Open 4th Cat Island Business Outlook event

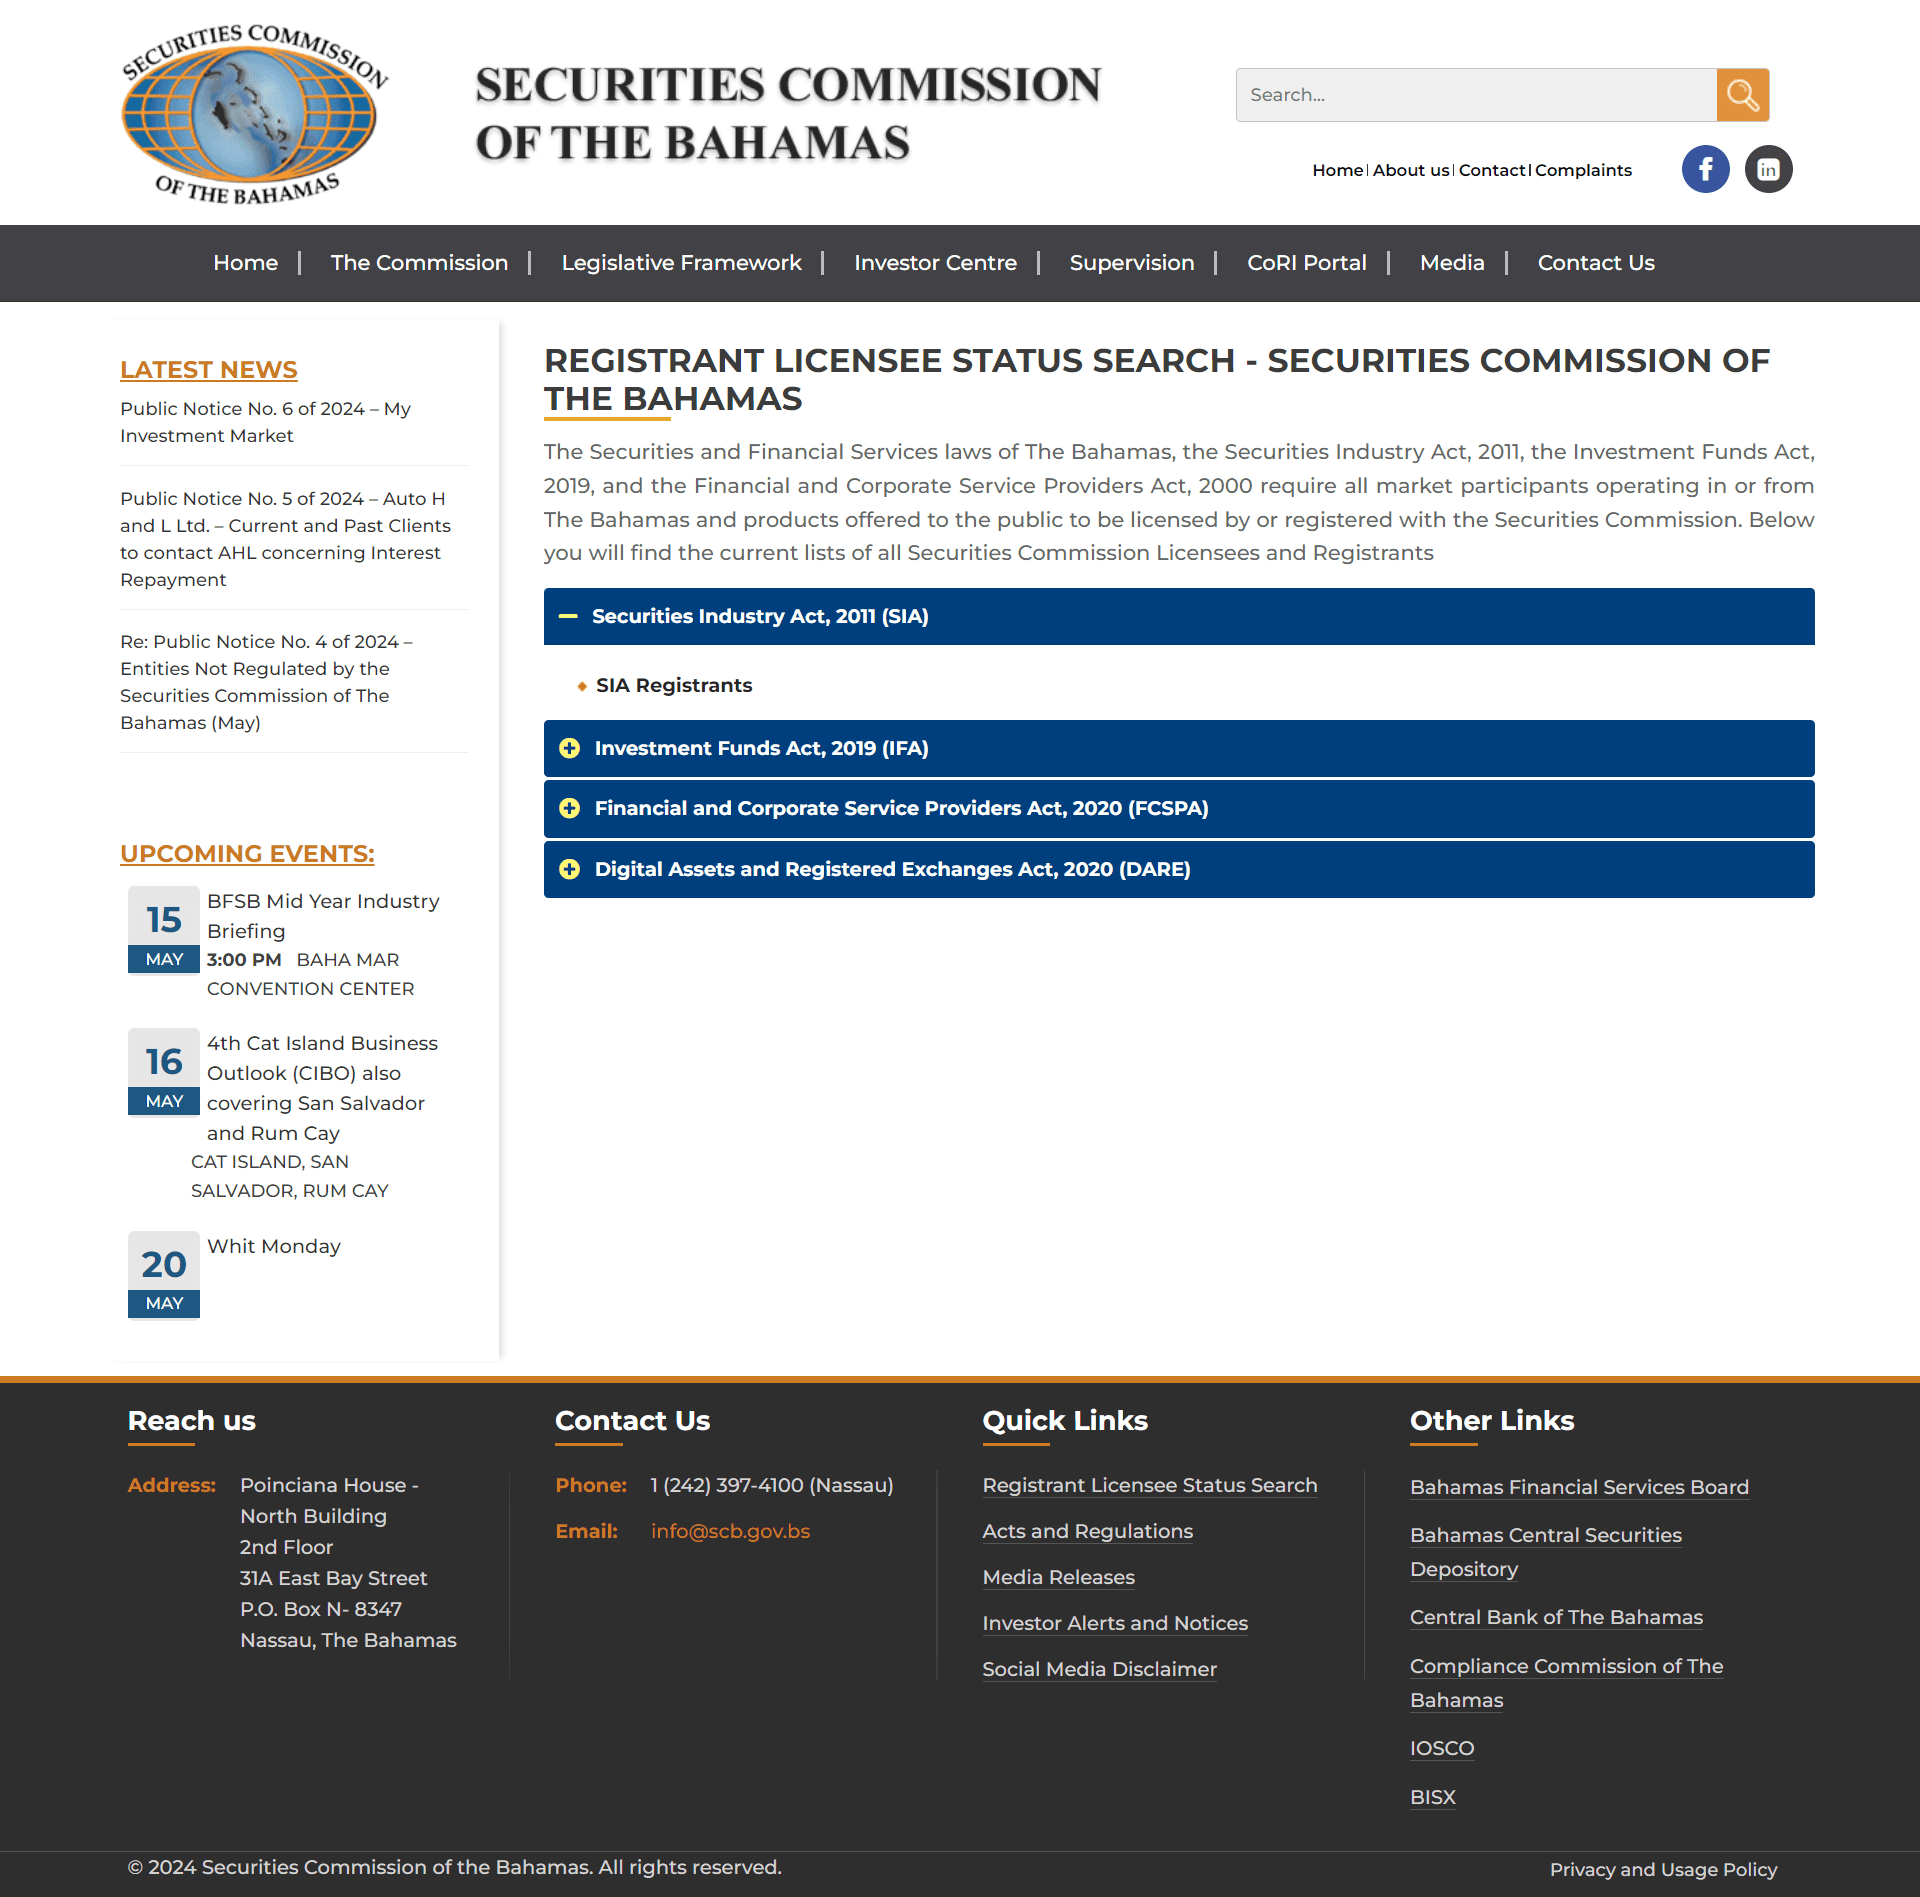coord(322,1088)
